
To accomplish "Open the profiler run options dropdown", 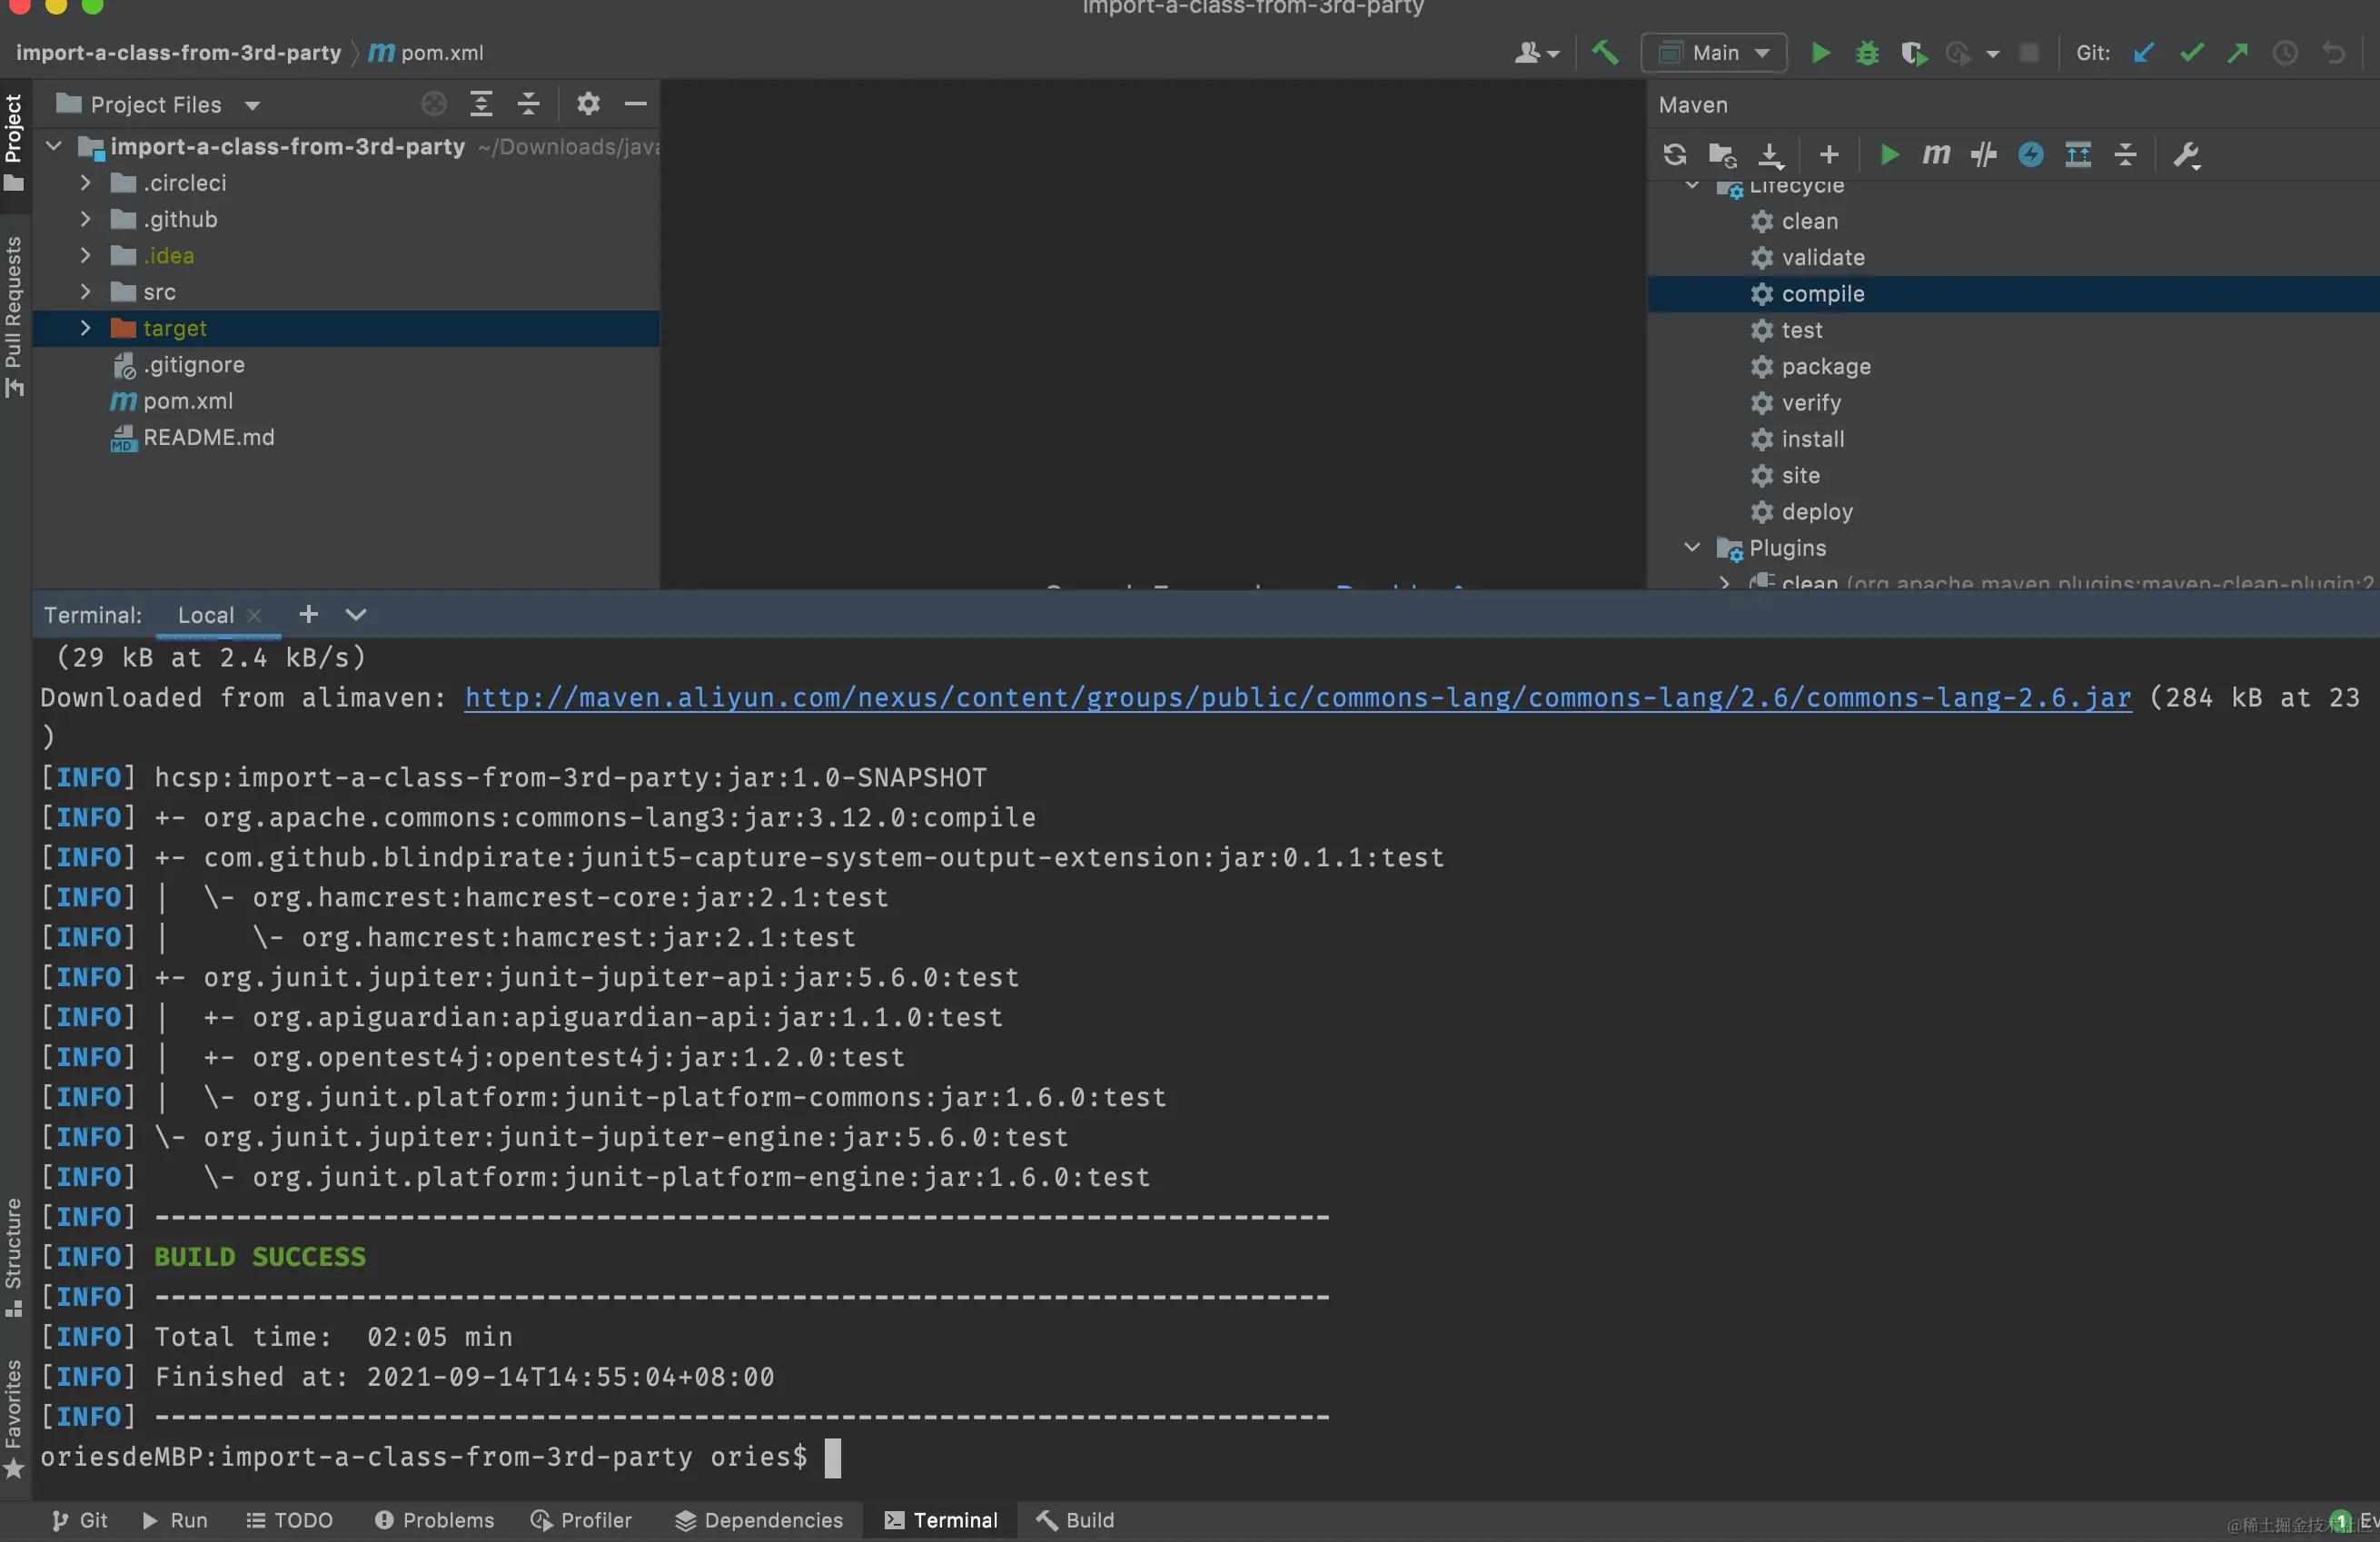I will 1992,54.
